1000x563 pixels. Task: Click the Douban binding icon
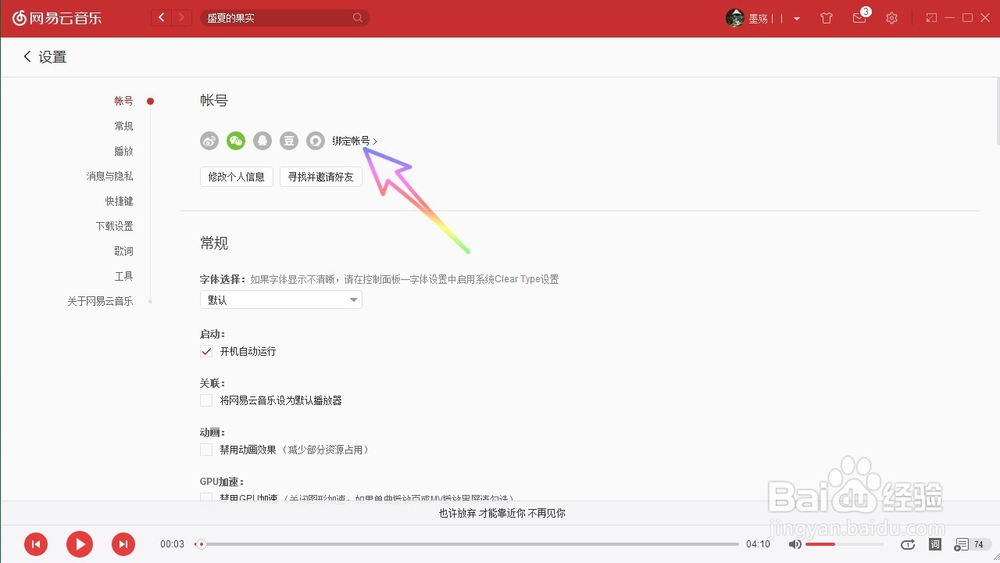click(289, 140)
